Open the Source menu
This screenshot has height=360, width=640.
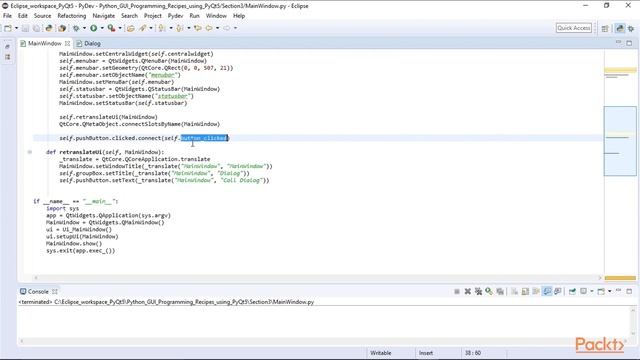42,16
